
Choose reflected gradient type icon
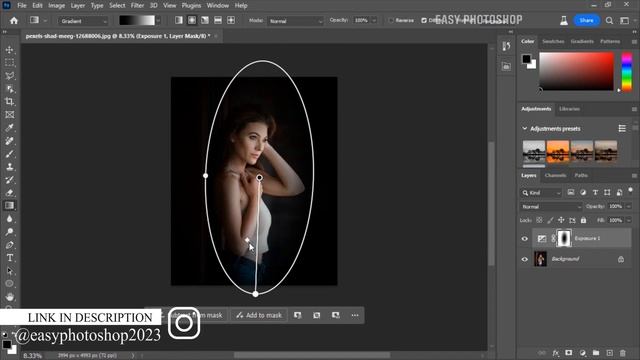(x=218, y=20)
